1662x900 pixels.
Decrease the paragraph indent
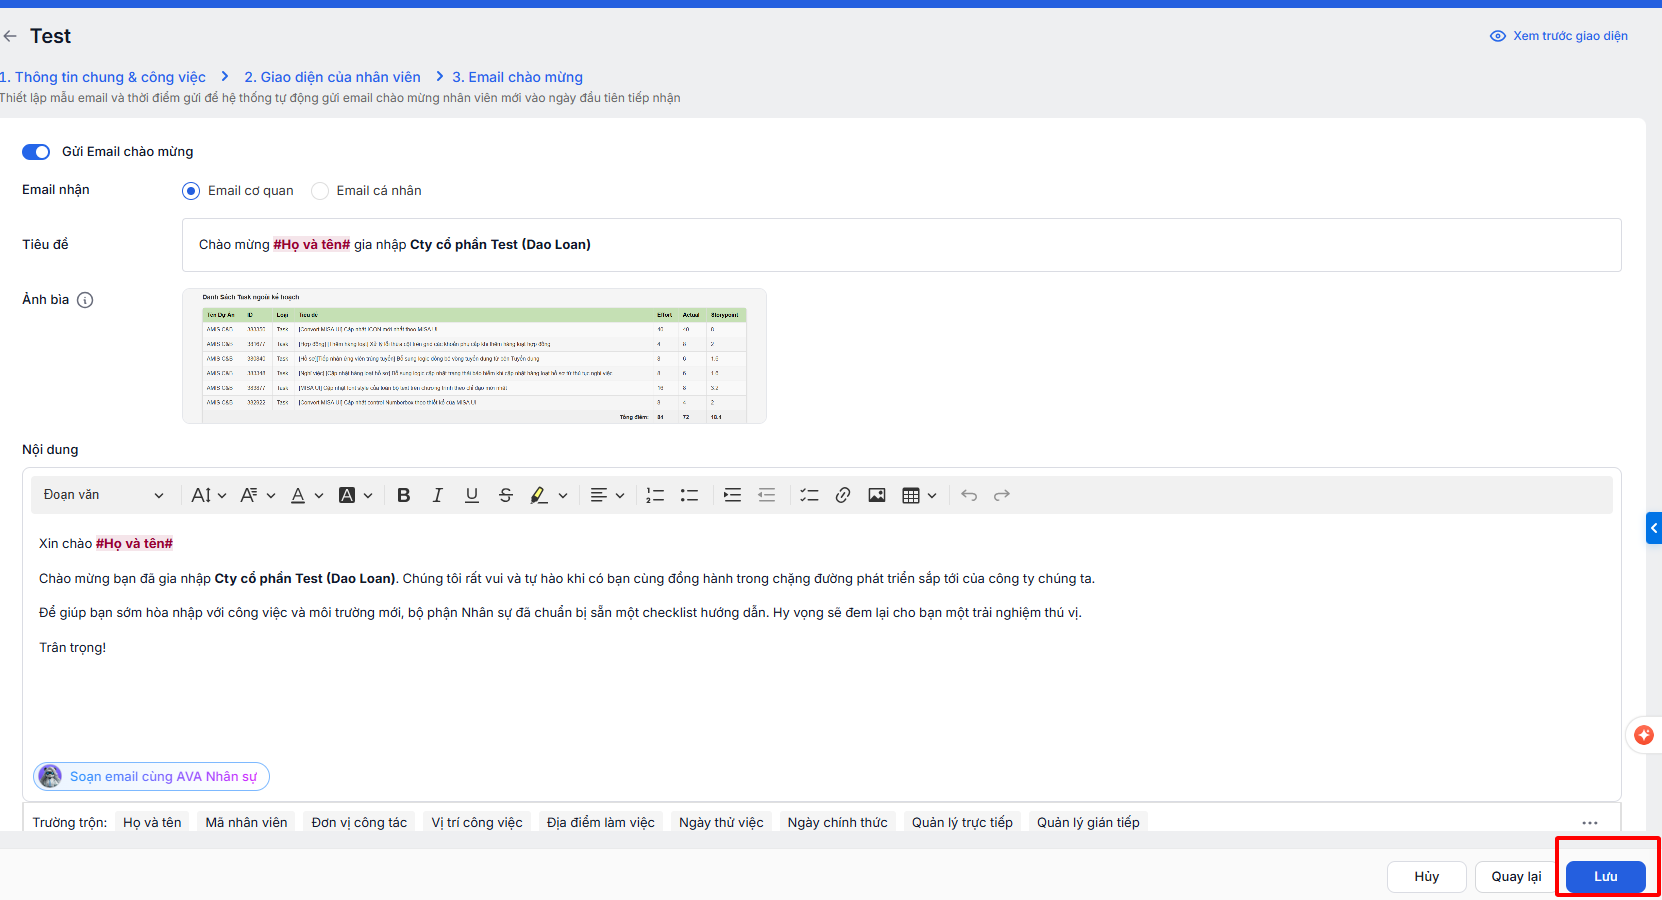point(767,495)
